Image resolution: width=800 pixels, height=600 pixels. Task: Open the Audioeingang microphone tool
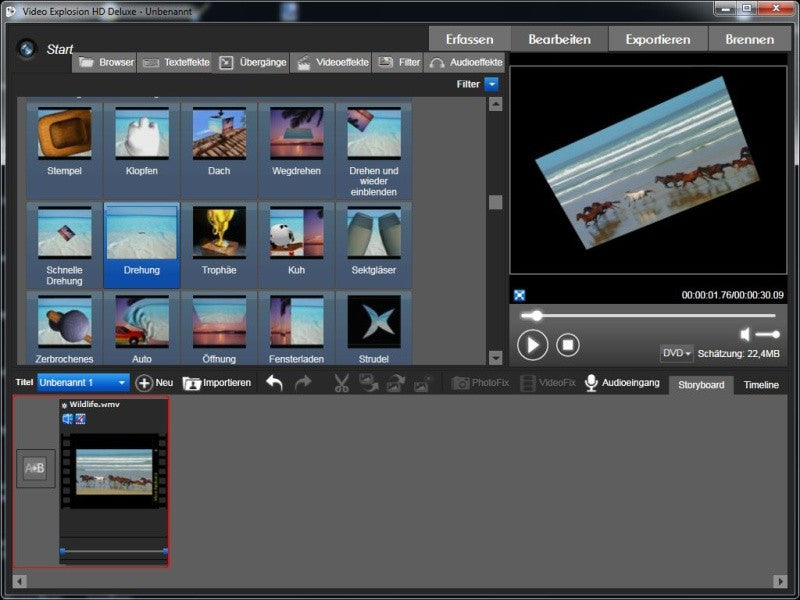(622, 383)
